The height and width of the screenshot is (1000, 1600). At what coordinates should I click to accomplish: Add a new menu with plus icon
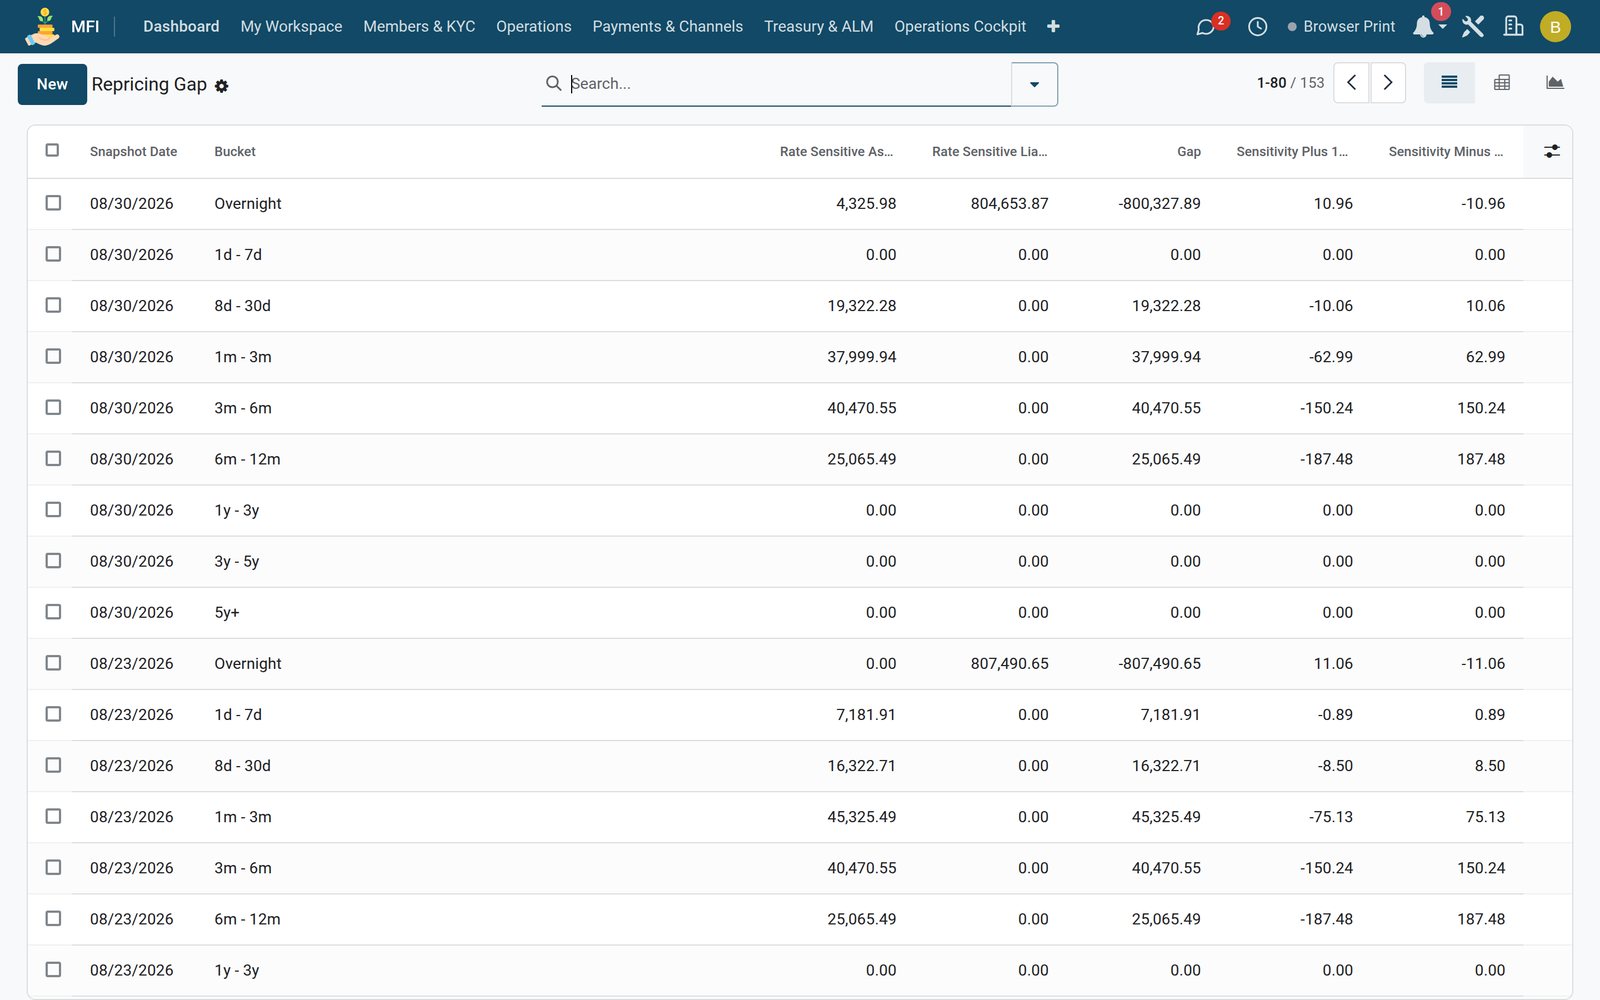1053,26
